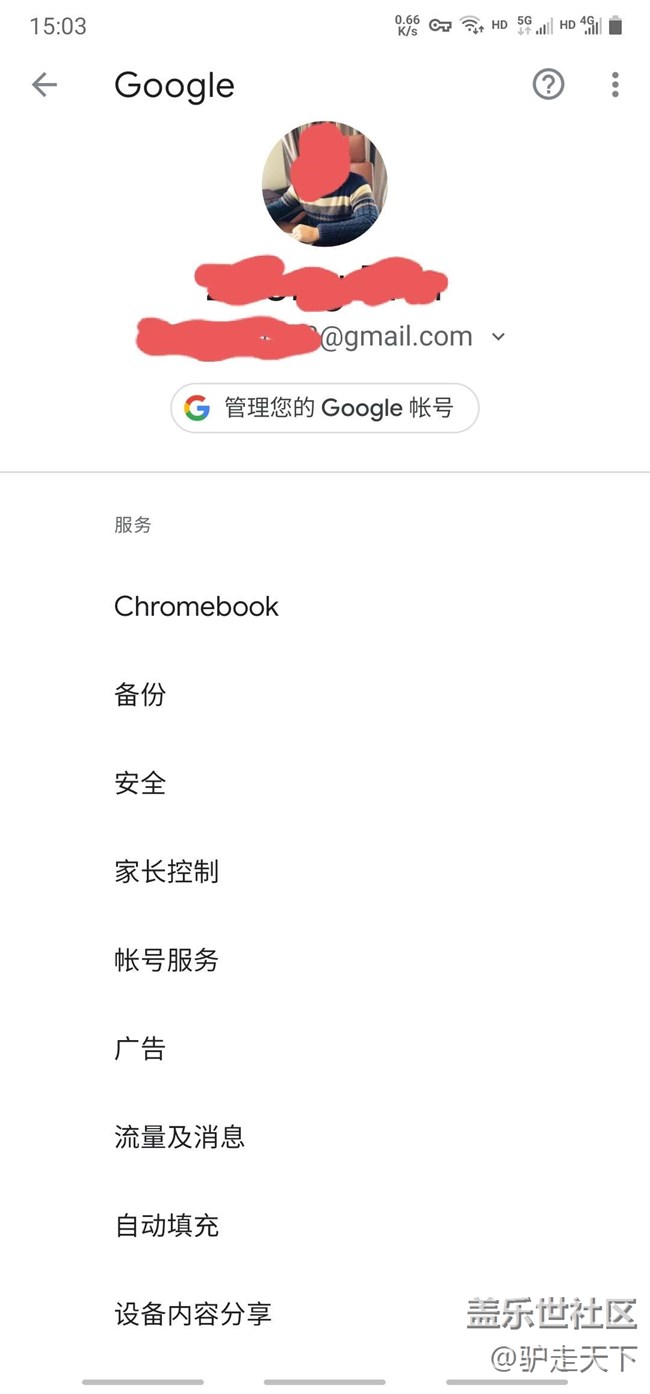Tap the 5G signal strength icon
Image resolution: width=650 pixels, height=1394 pixels.
534,26
